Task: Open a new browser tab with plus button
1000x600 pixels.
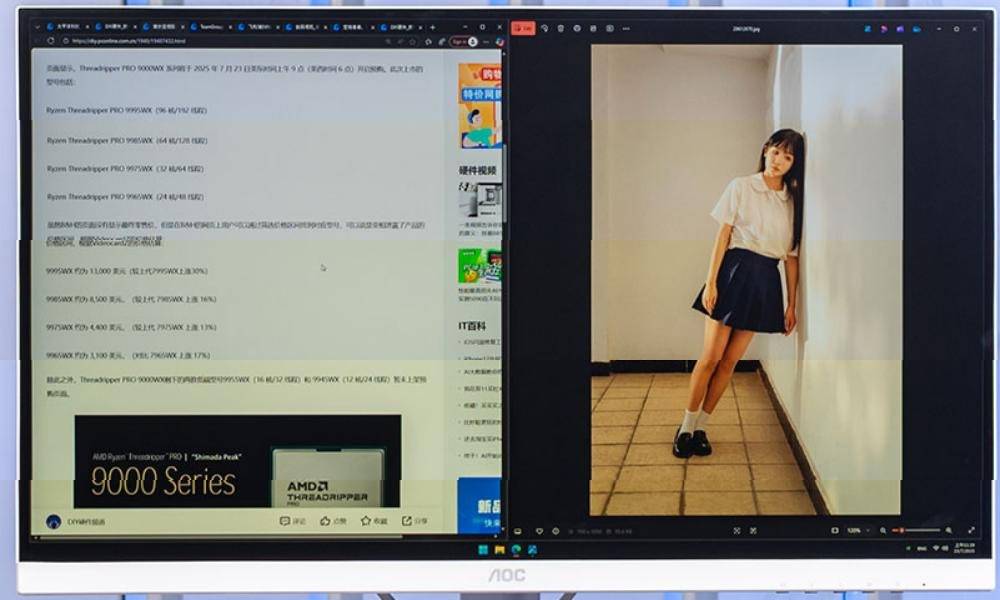Action: (432, 27)
